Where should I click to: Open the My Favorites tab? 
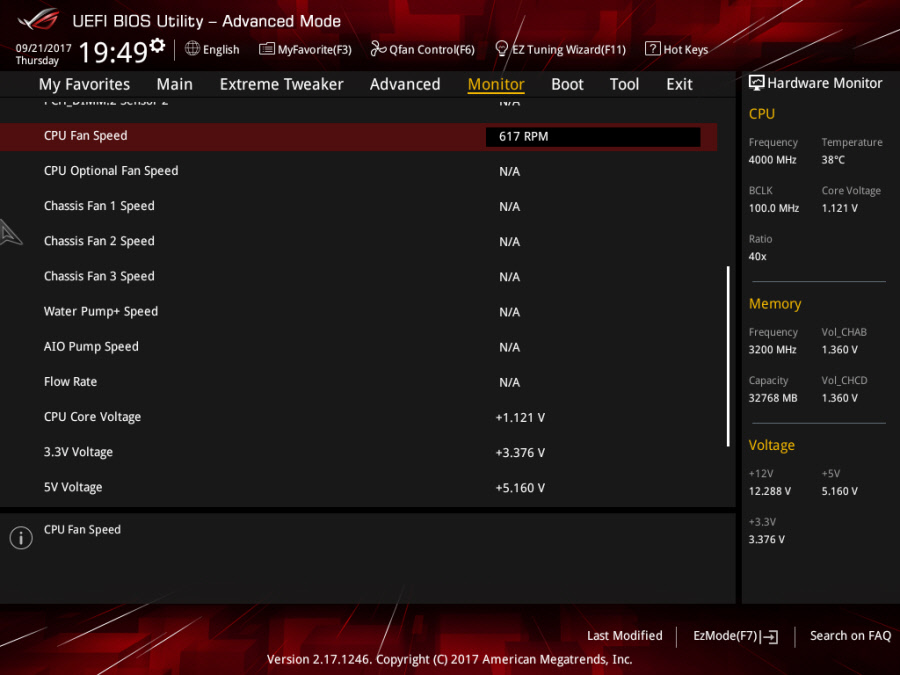coord(84,84)
